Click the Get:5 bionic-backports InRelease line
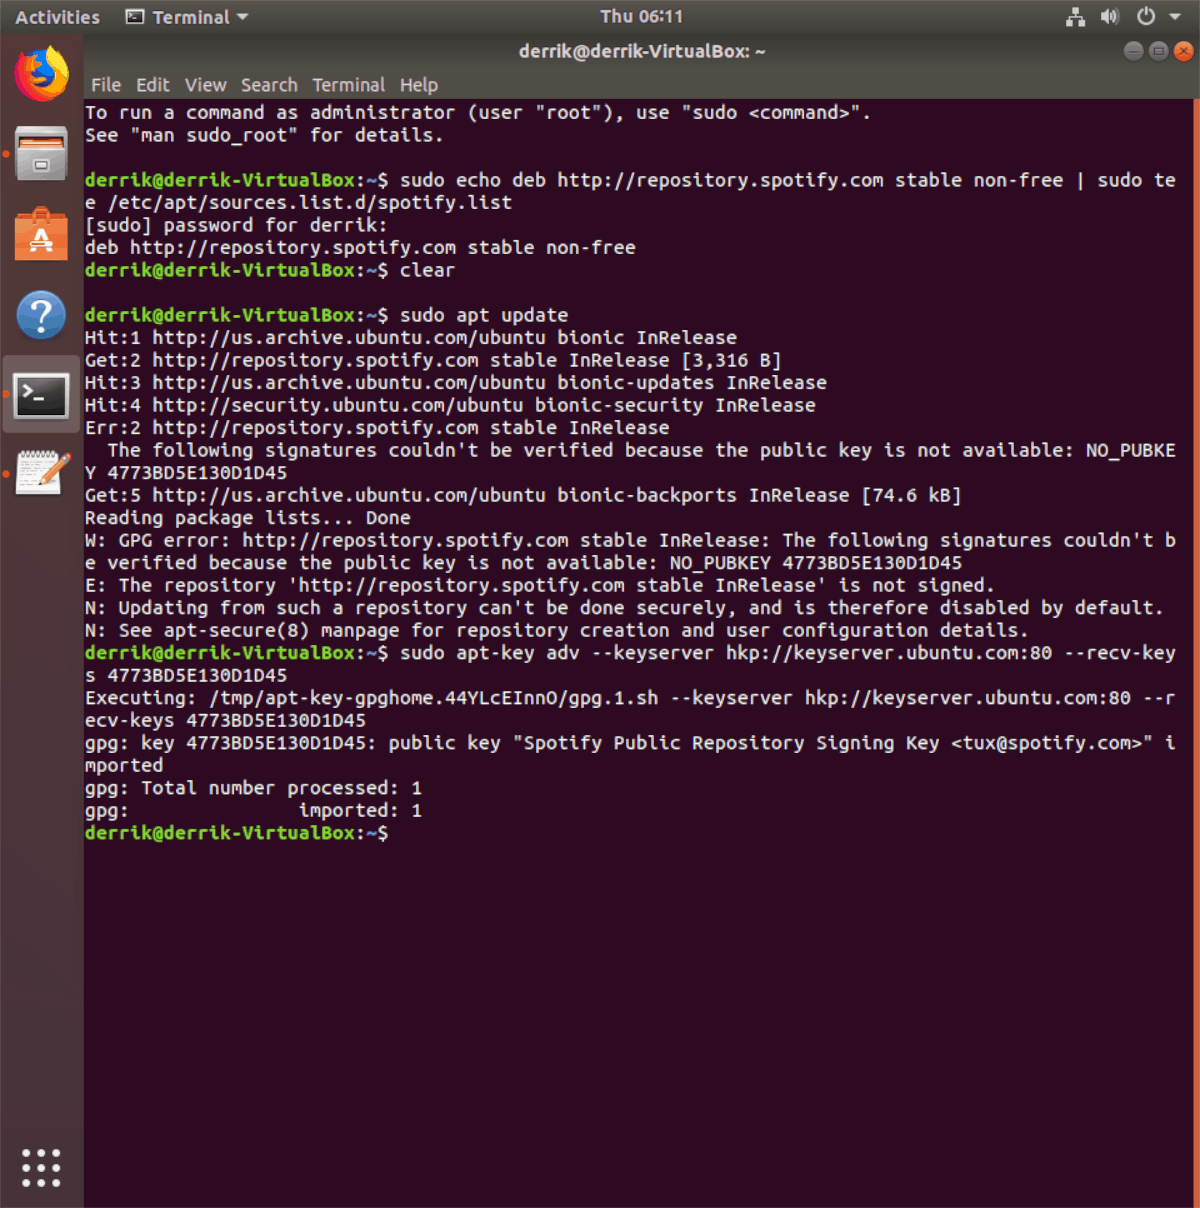The width and height of the screenshot is (1200, 1208). point(523,495)
